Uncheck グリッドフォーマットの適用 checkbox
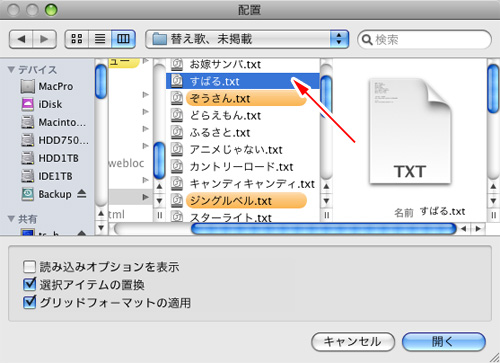This screenshot has height=363, width=500. [29, 302]
